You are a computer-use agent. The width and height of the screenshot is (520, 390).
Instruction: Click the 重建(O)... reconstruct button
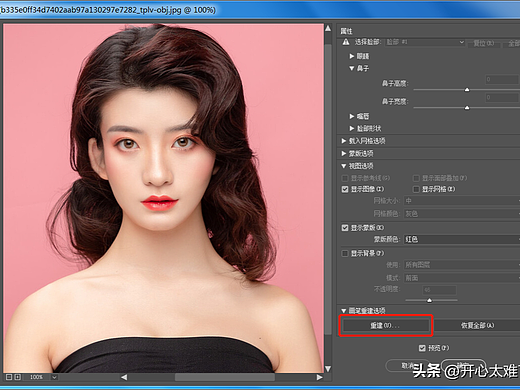point(386,325)
